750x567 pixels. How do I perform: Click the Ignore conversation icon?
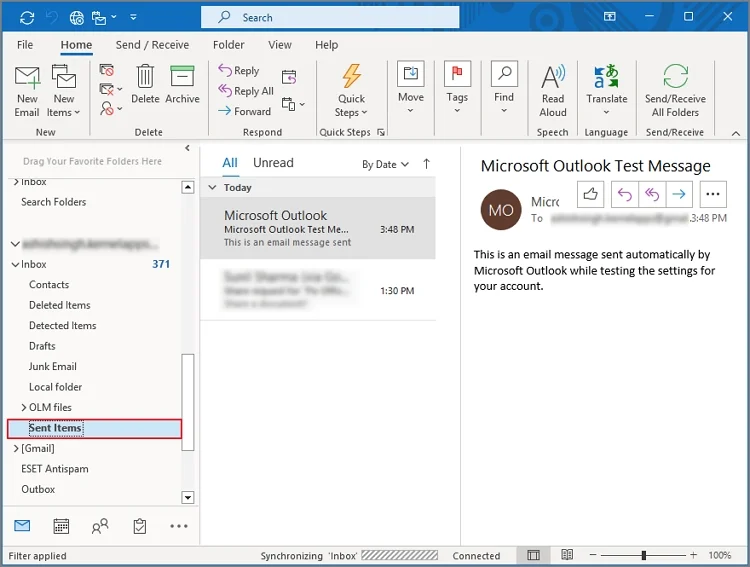[x=106, y=70]
